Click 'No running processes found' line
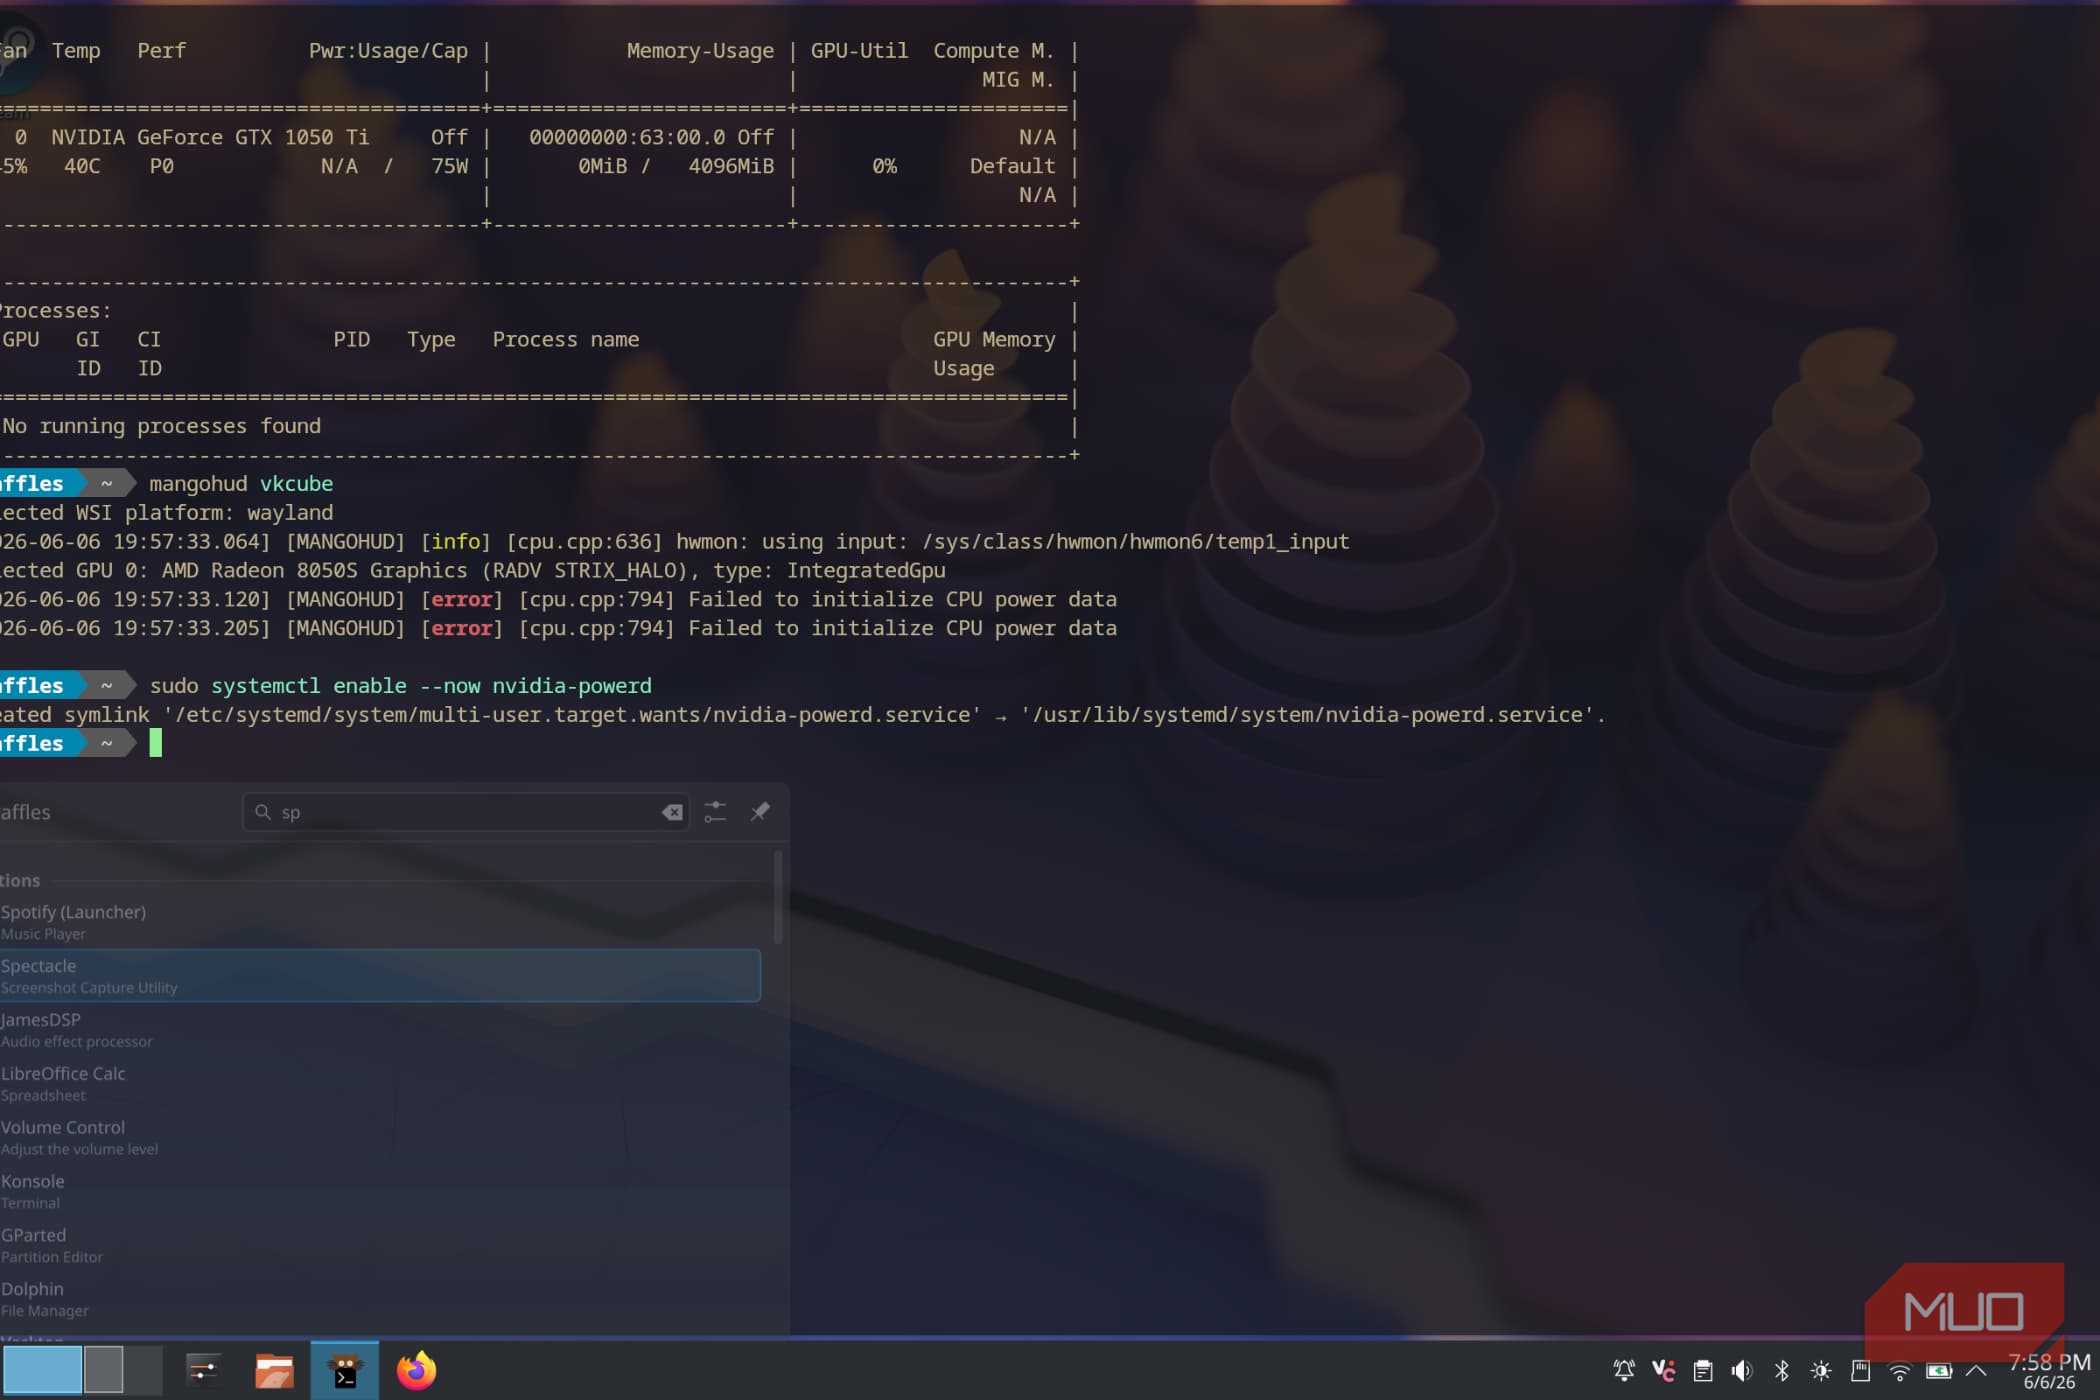Viewport: 2100px width, 1400px height. pos(162,426)
